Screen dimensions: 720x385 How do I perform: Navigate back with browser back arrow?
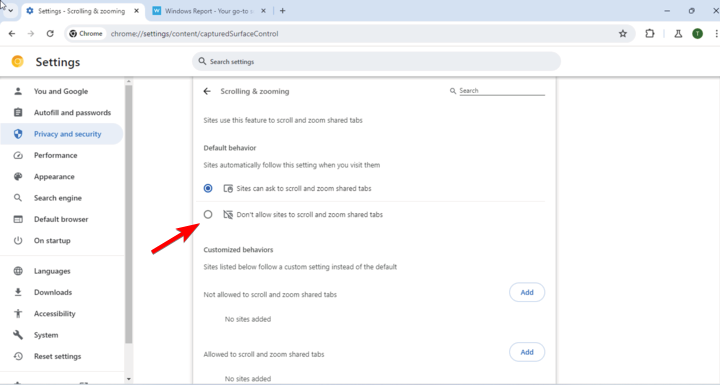(x=12, y=34)
